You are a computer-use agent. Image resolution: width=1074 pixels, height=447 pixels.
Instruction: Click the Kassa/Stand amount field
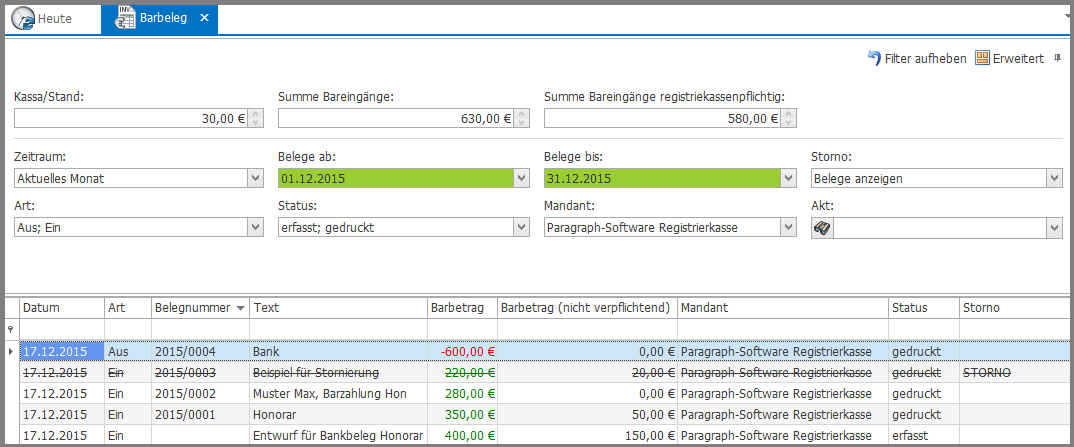tap(131, 118)
